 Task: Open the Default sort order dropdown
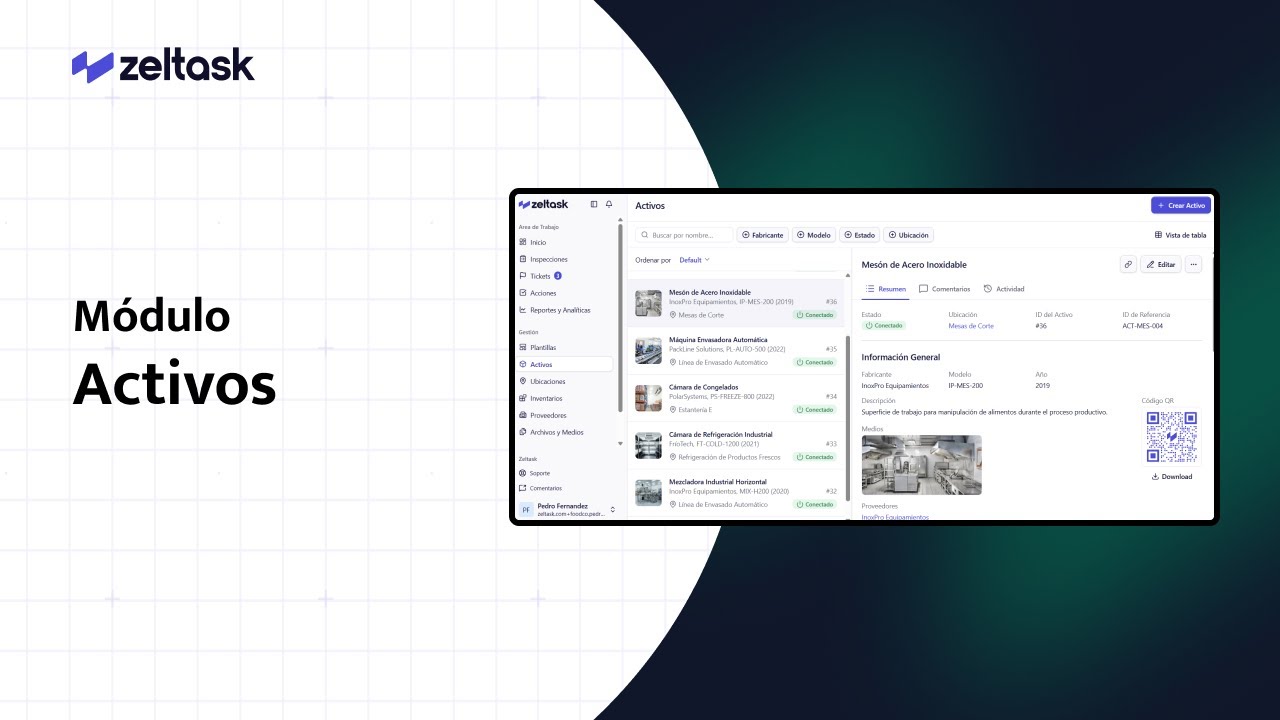click(695, 260)
